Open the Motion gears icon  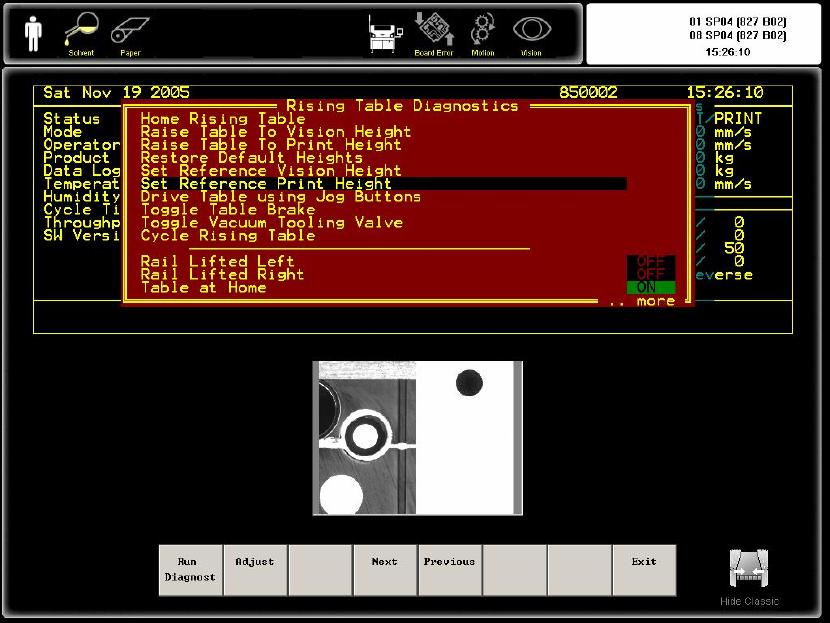[x=483, y=35]
